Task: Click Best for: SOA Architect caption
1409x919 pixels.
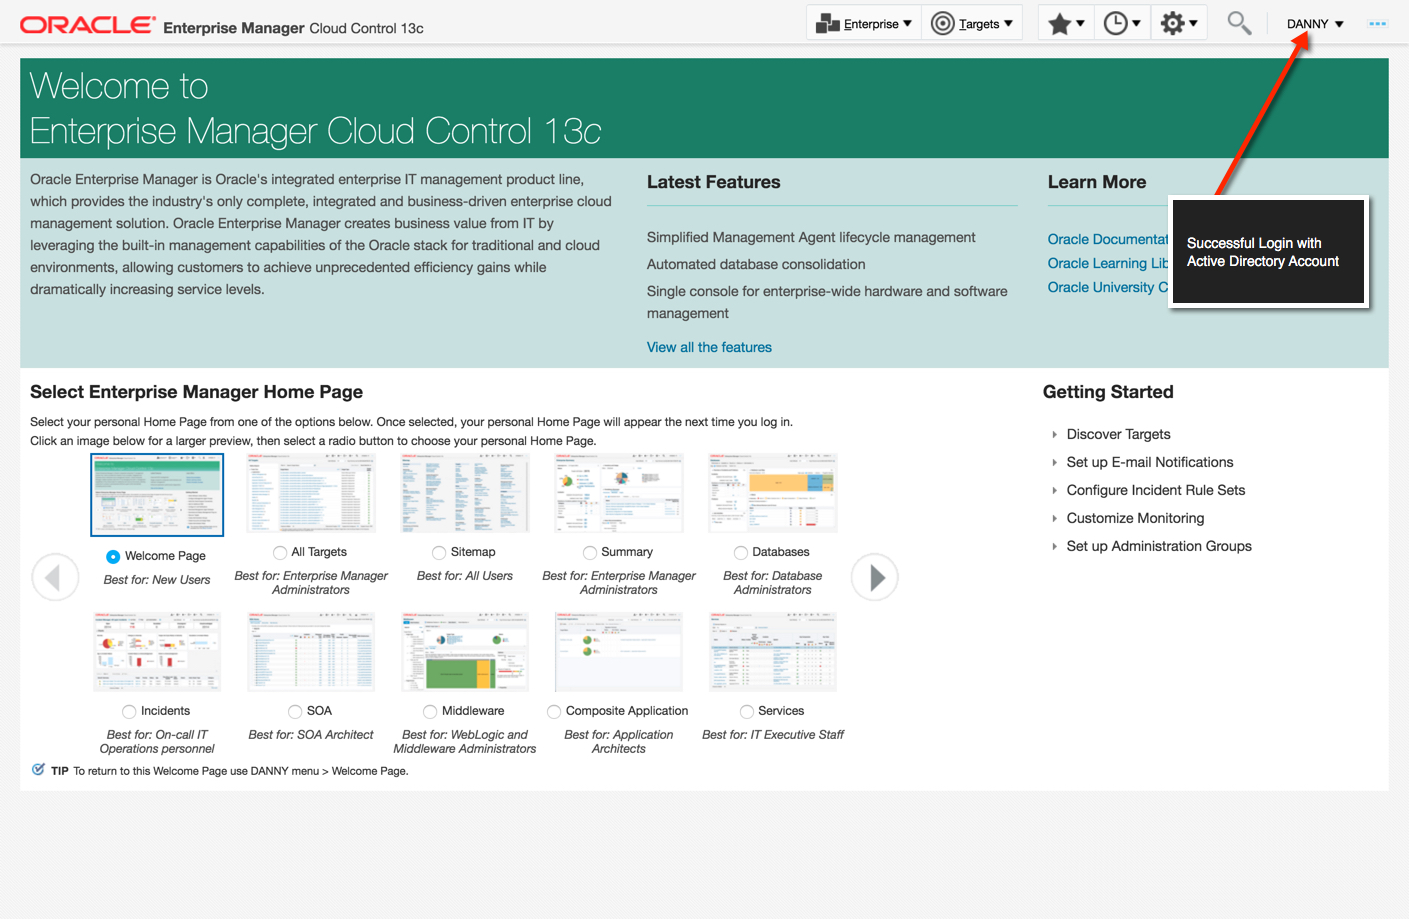Action: coord(311,735)
